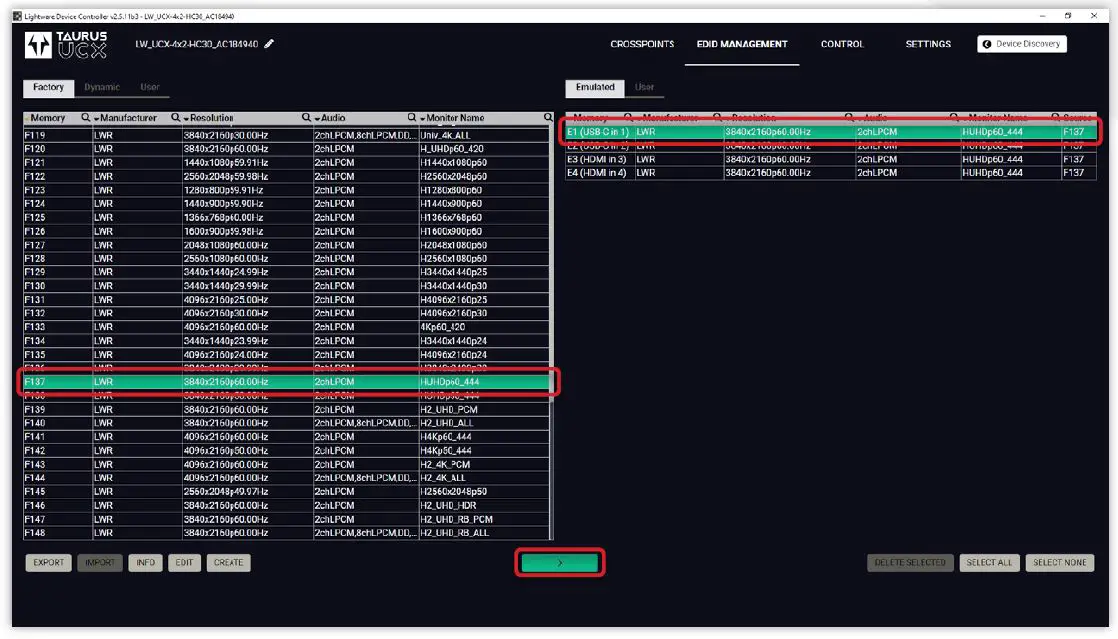Select the F127 H2048x1080p60 row

point(287,245)
